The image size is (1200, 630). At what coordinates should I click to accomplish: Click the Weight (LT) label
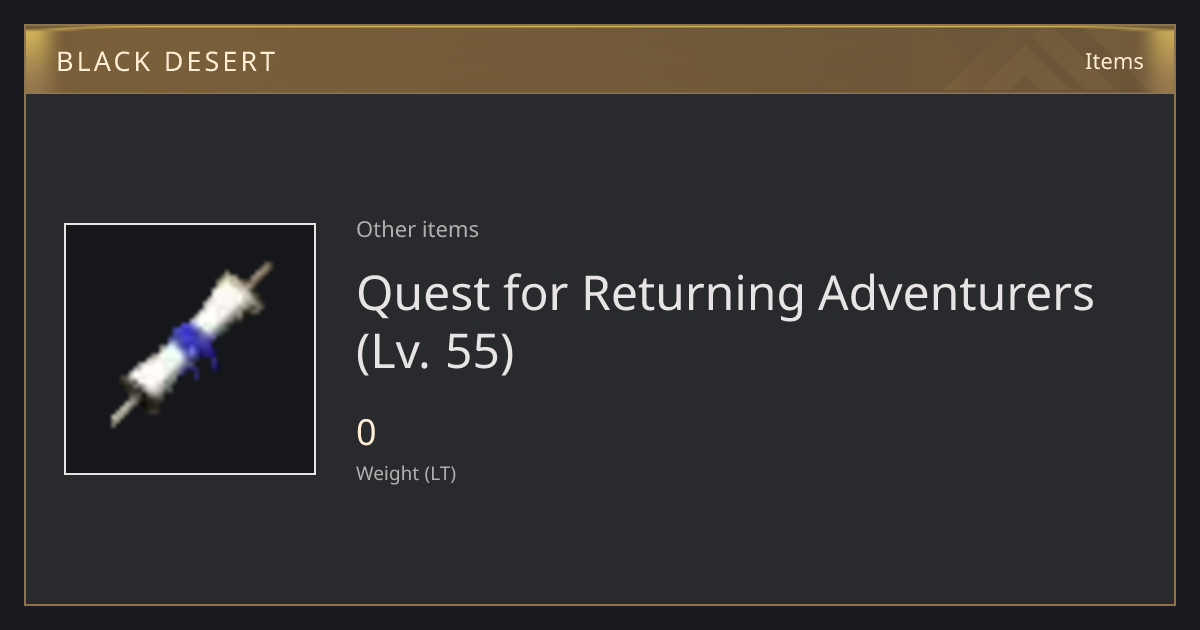pos(406,474)
